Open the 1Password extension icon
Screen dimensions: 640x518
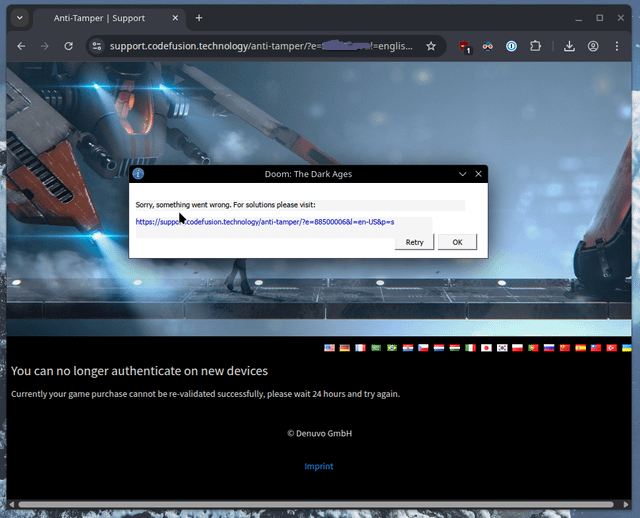pyautogui.click(x=511, y=47)
